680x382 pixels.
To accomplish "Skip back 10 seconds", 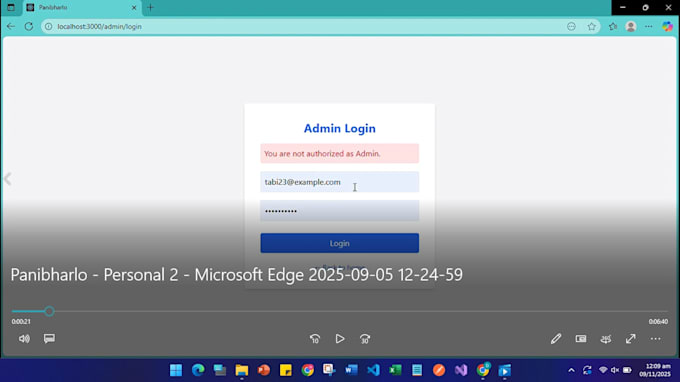I will pyautogui.click(x=315, y=339).
